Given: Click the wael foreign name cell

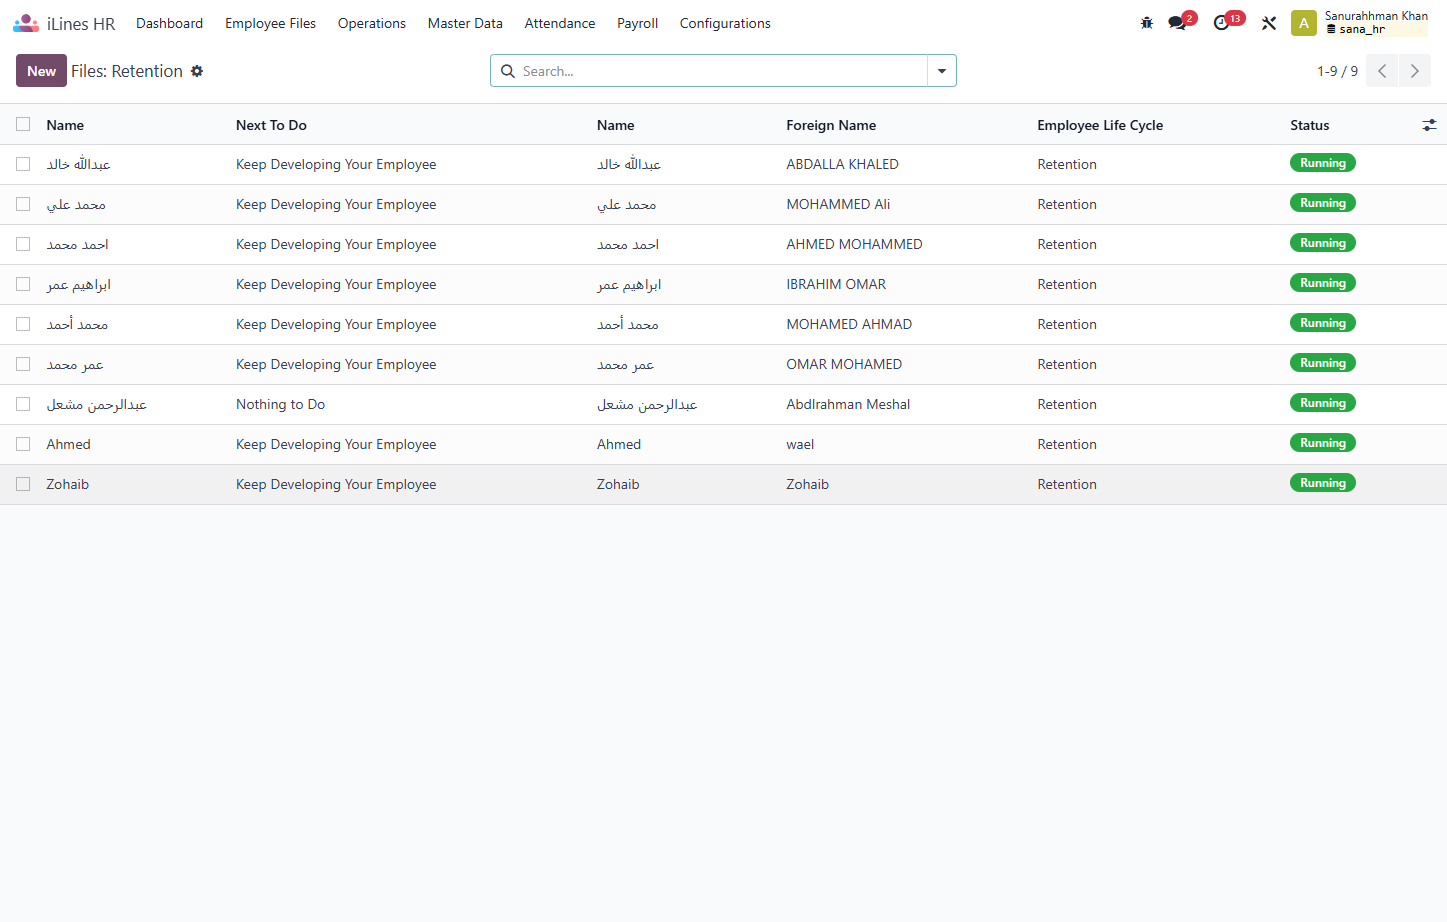Looking at the screenshot, I should click(800, 444).
